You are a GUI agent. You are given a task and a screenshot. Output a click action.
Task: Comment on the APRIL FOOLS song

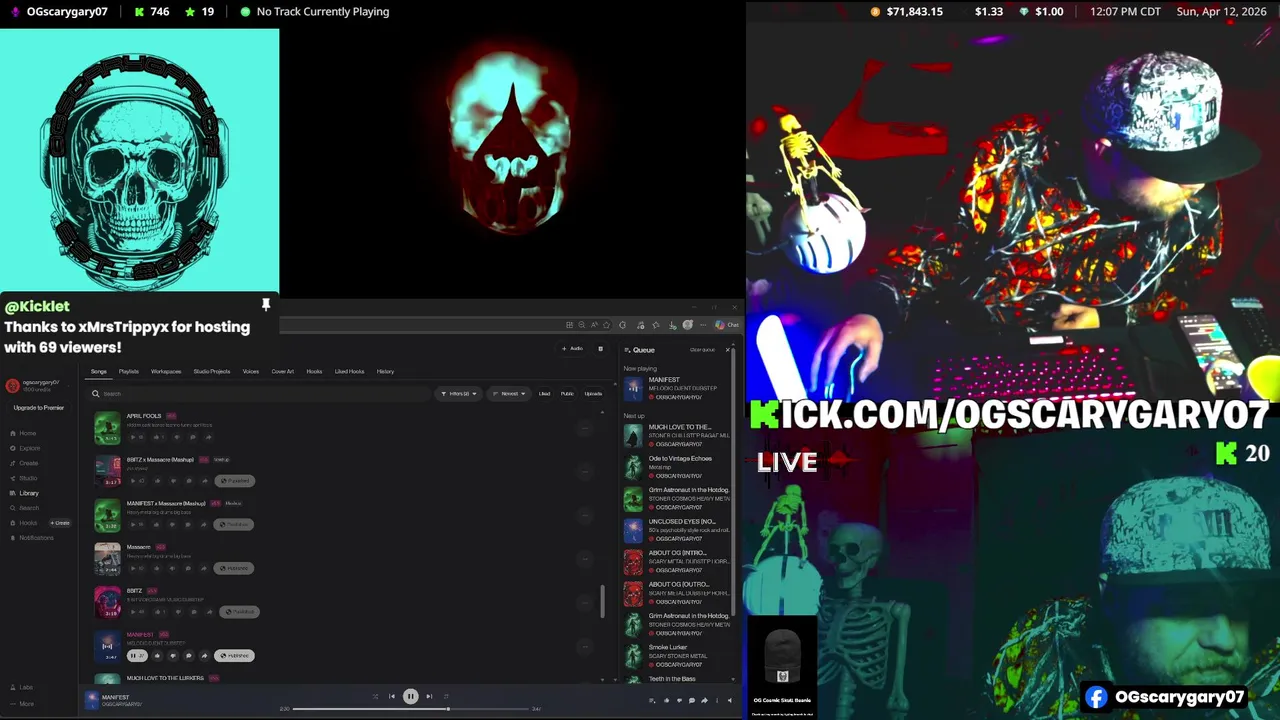click(x=192, y=437)
